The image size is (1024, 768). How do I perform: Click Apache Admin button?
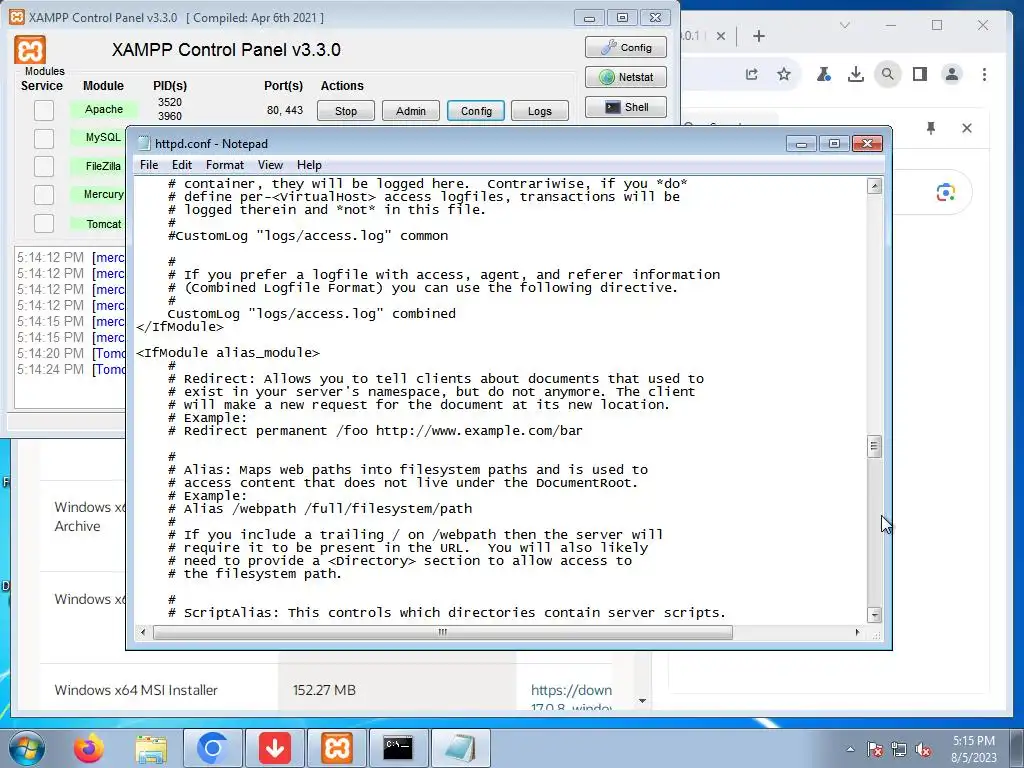pos(411,111)
